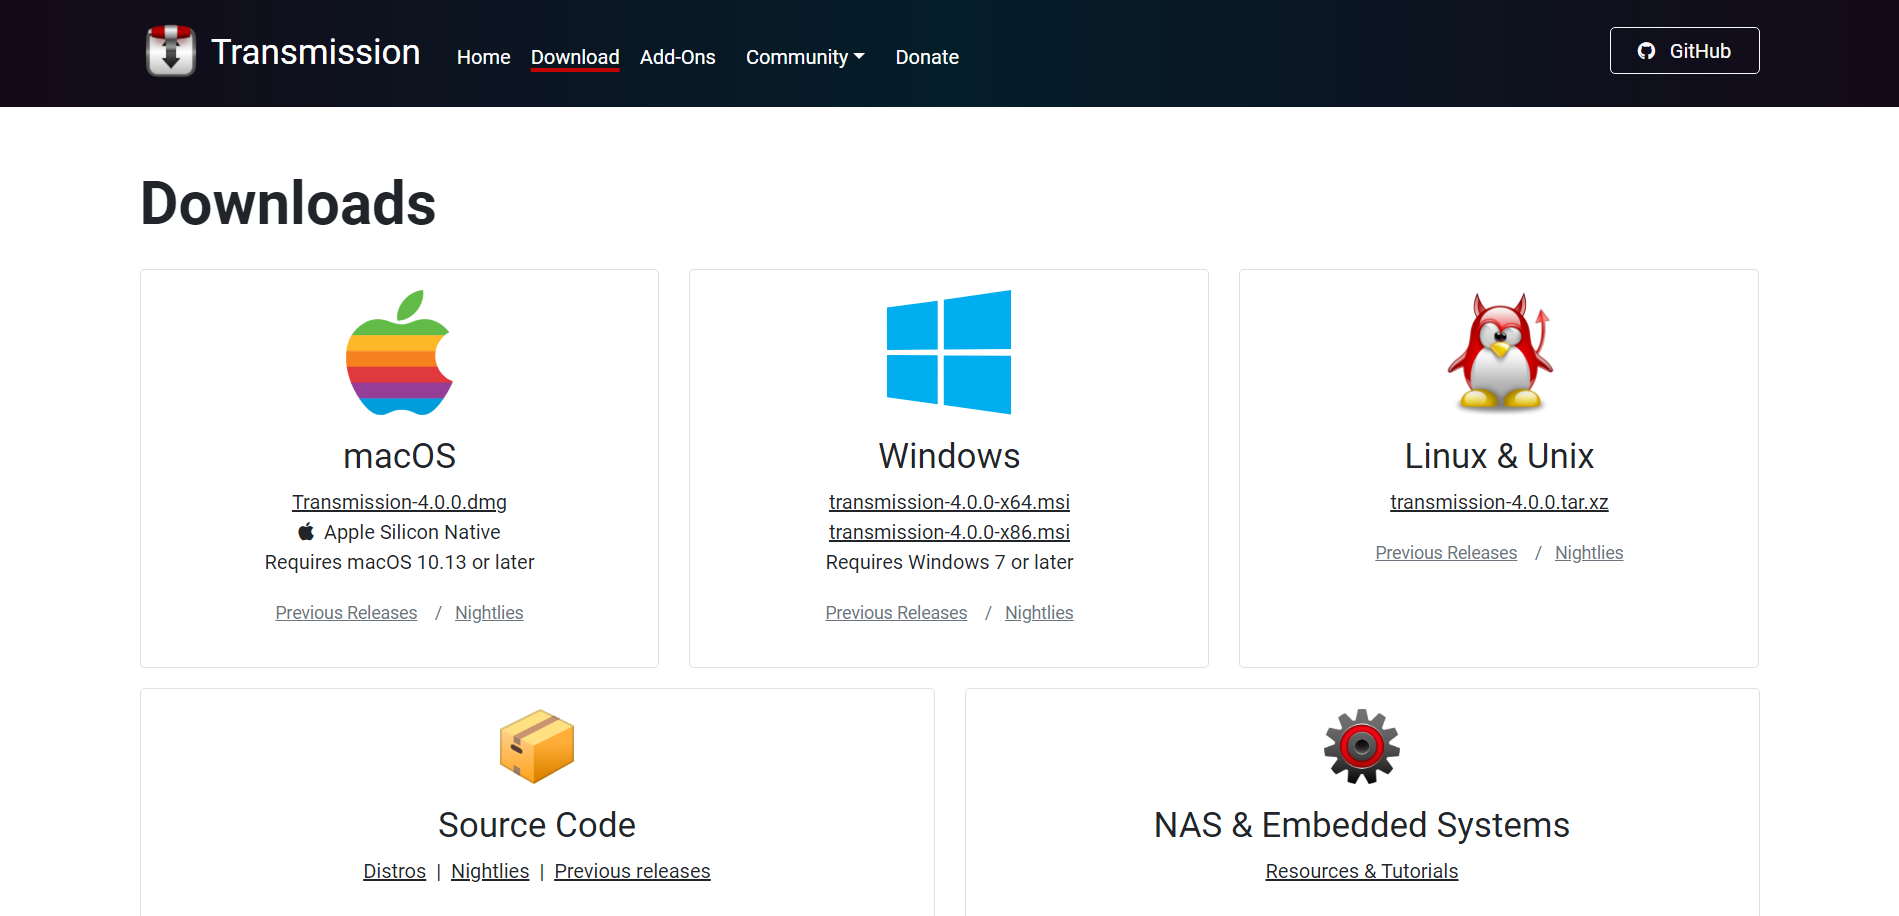This screenshot has height=916, width=1899.
Task: Open Resources & Tutorials link
Action: [x=1361, y=871]
